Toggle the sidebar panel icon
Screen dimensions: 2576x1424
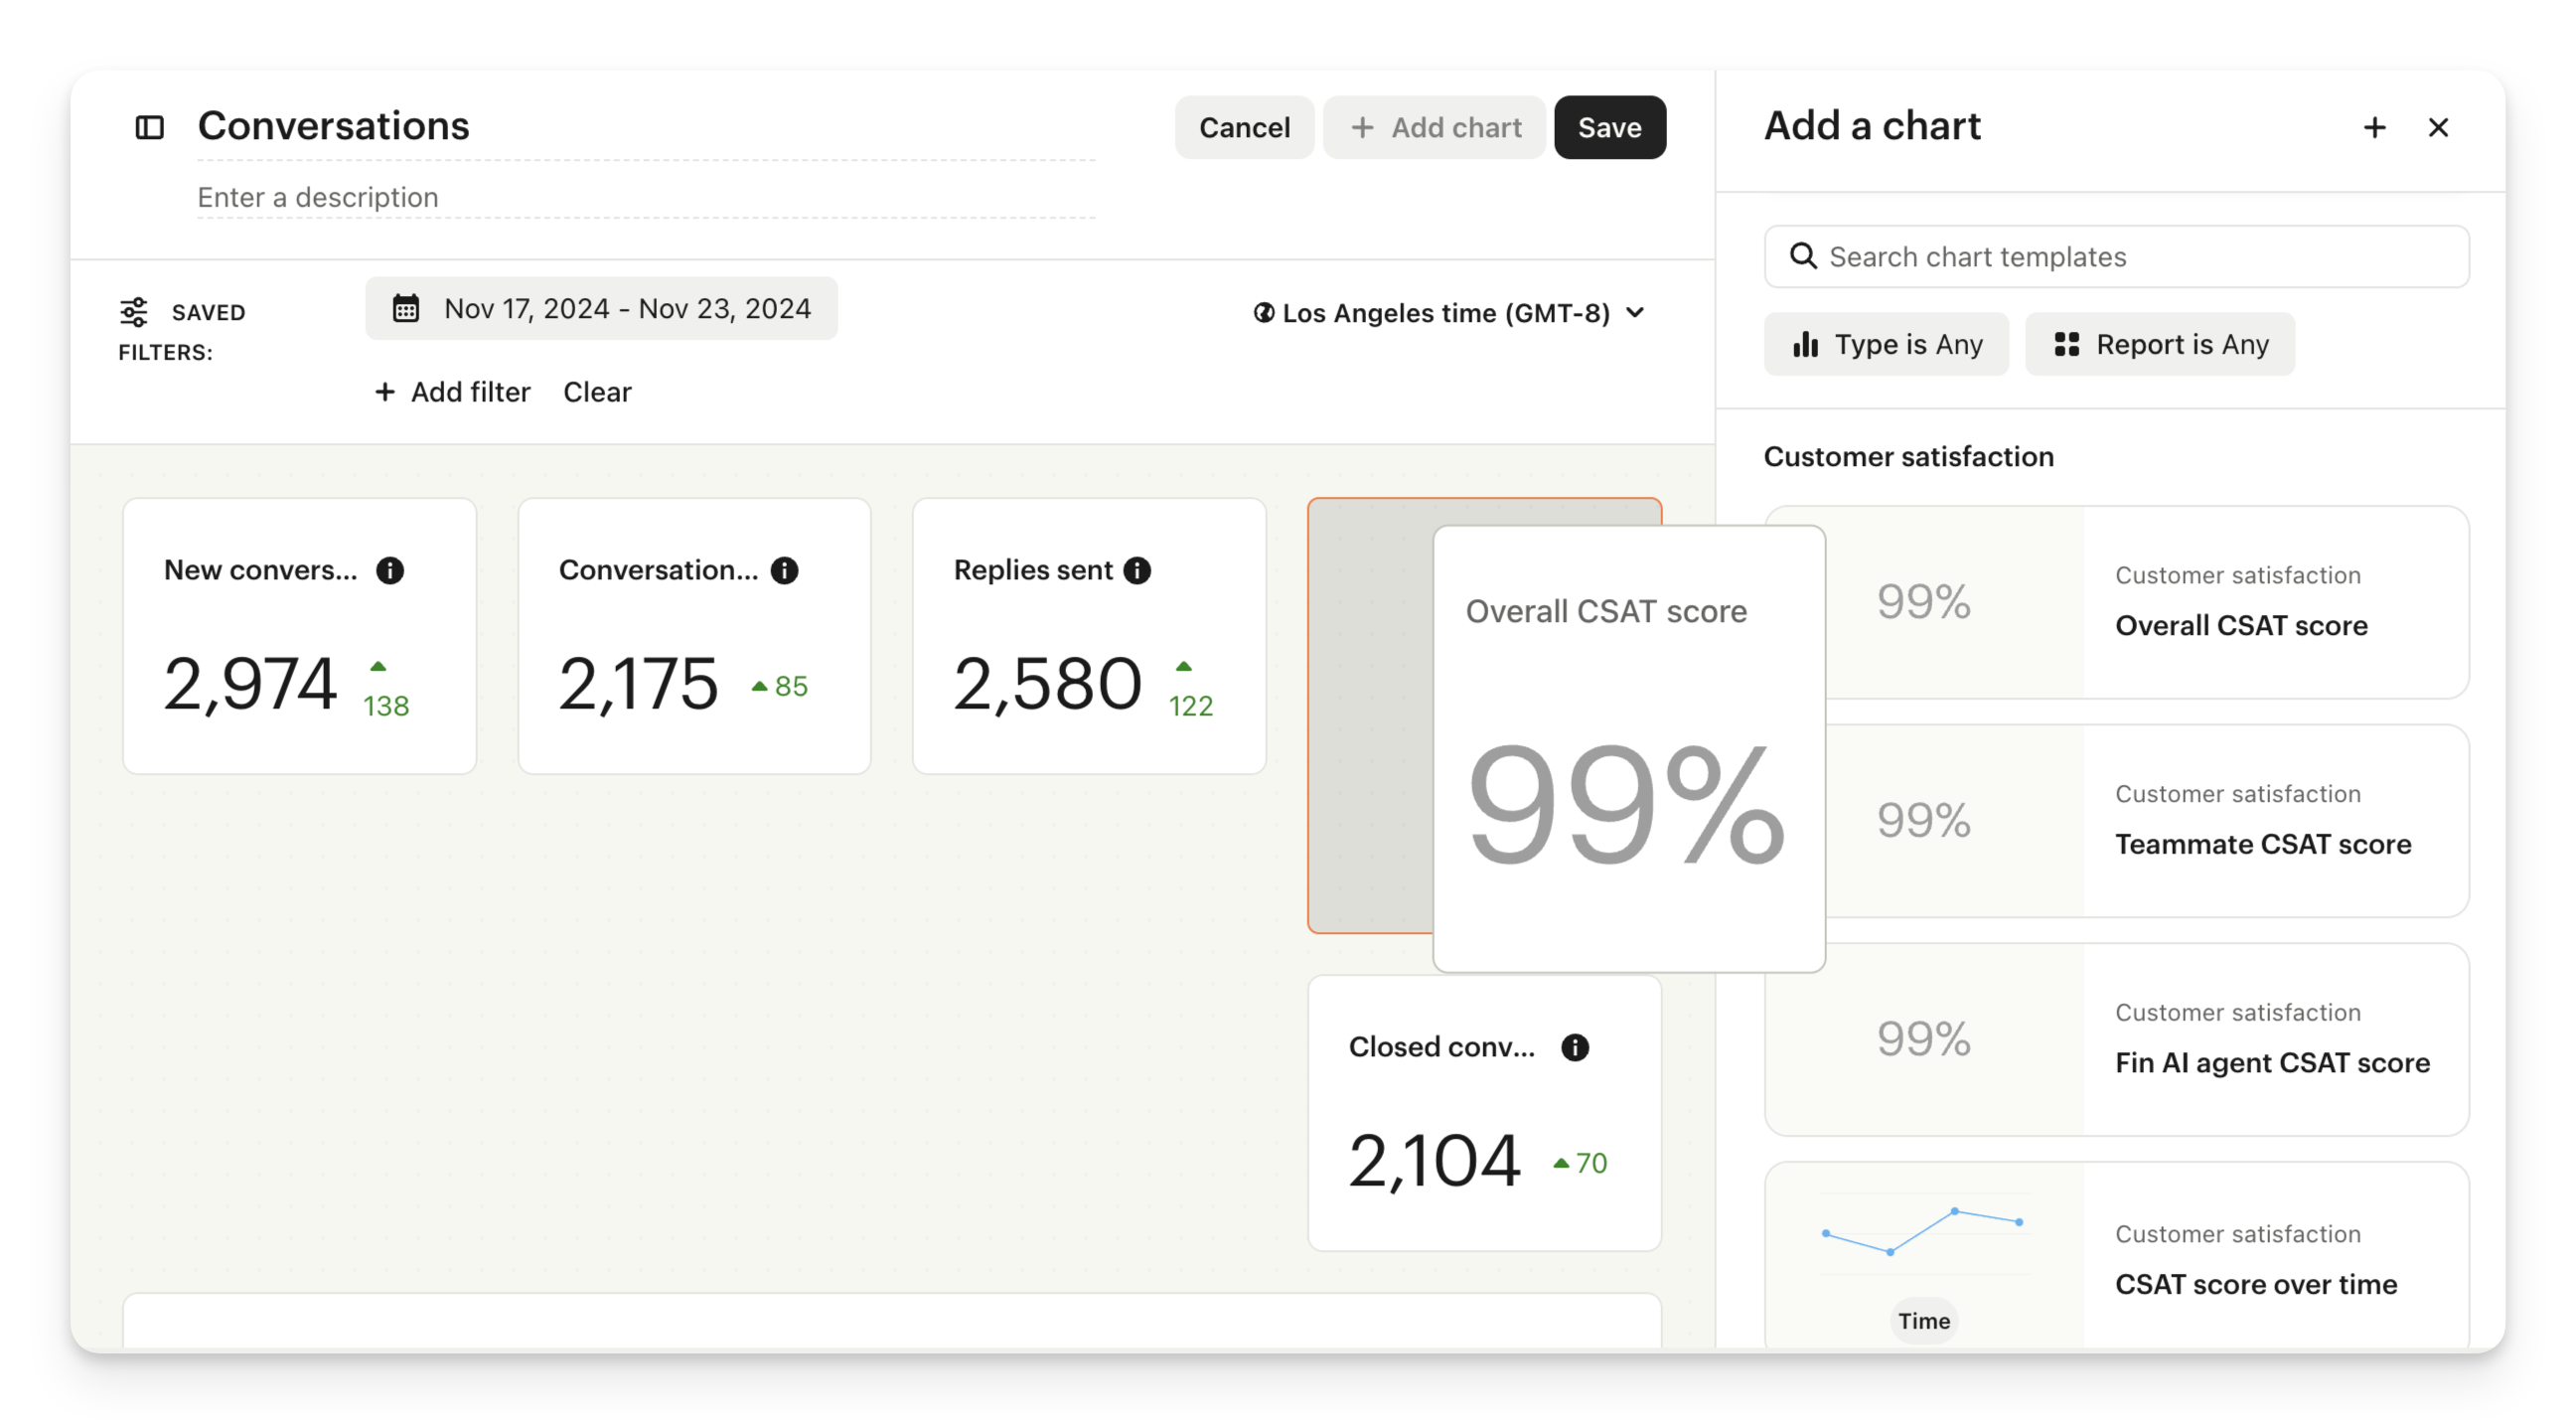coord(149,127)
